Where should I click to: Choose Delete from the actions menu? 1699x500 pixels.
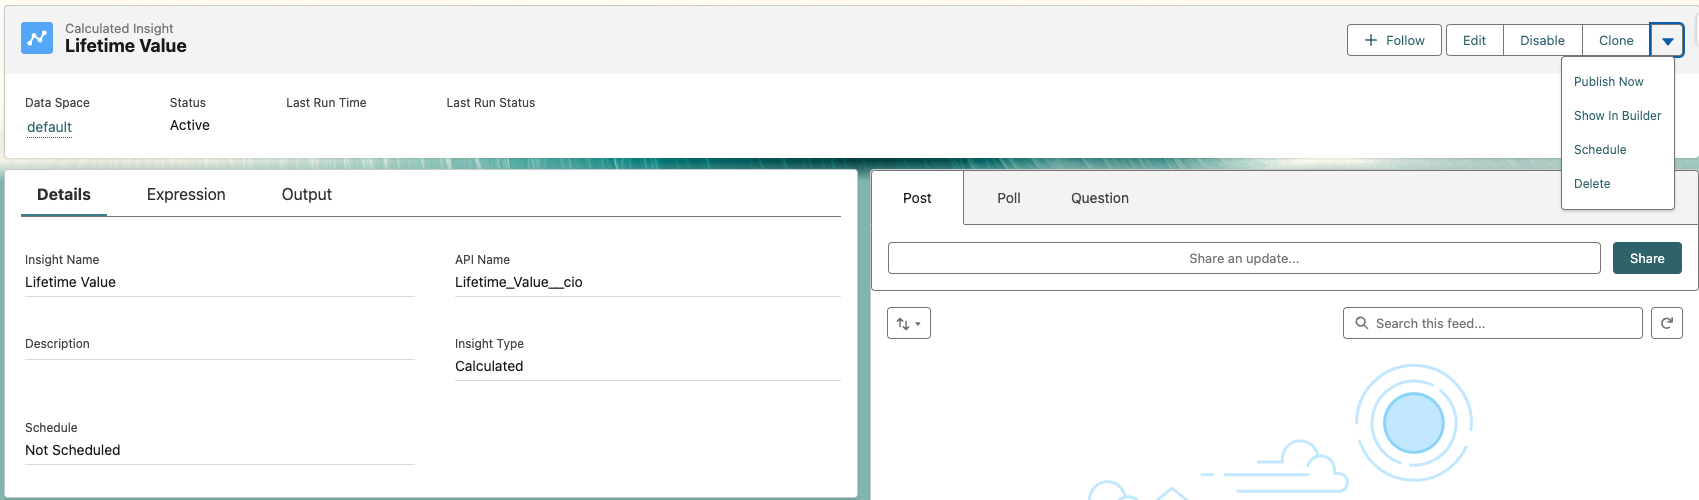(x=1592, y=184)
